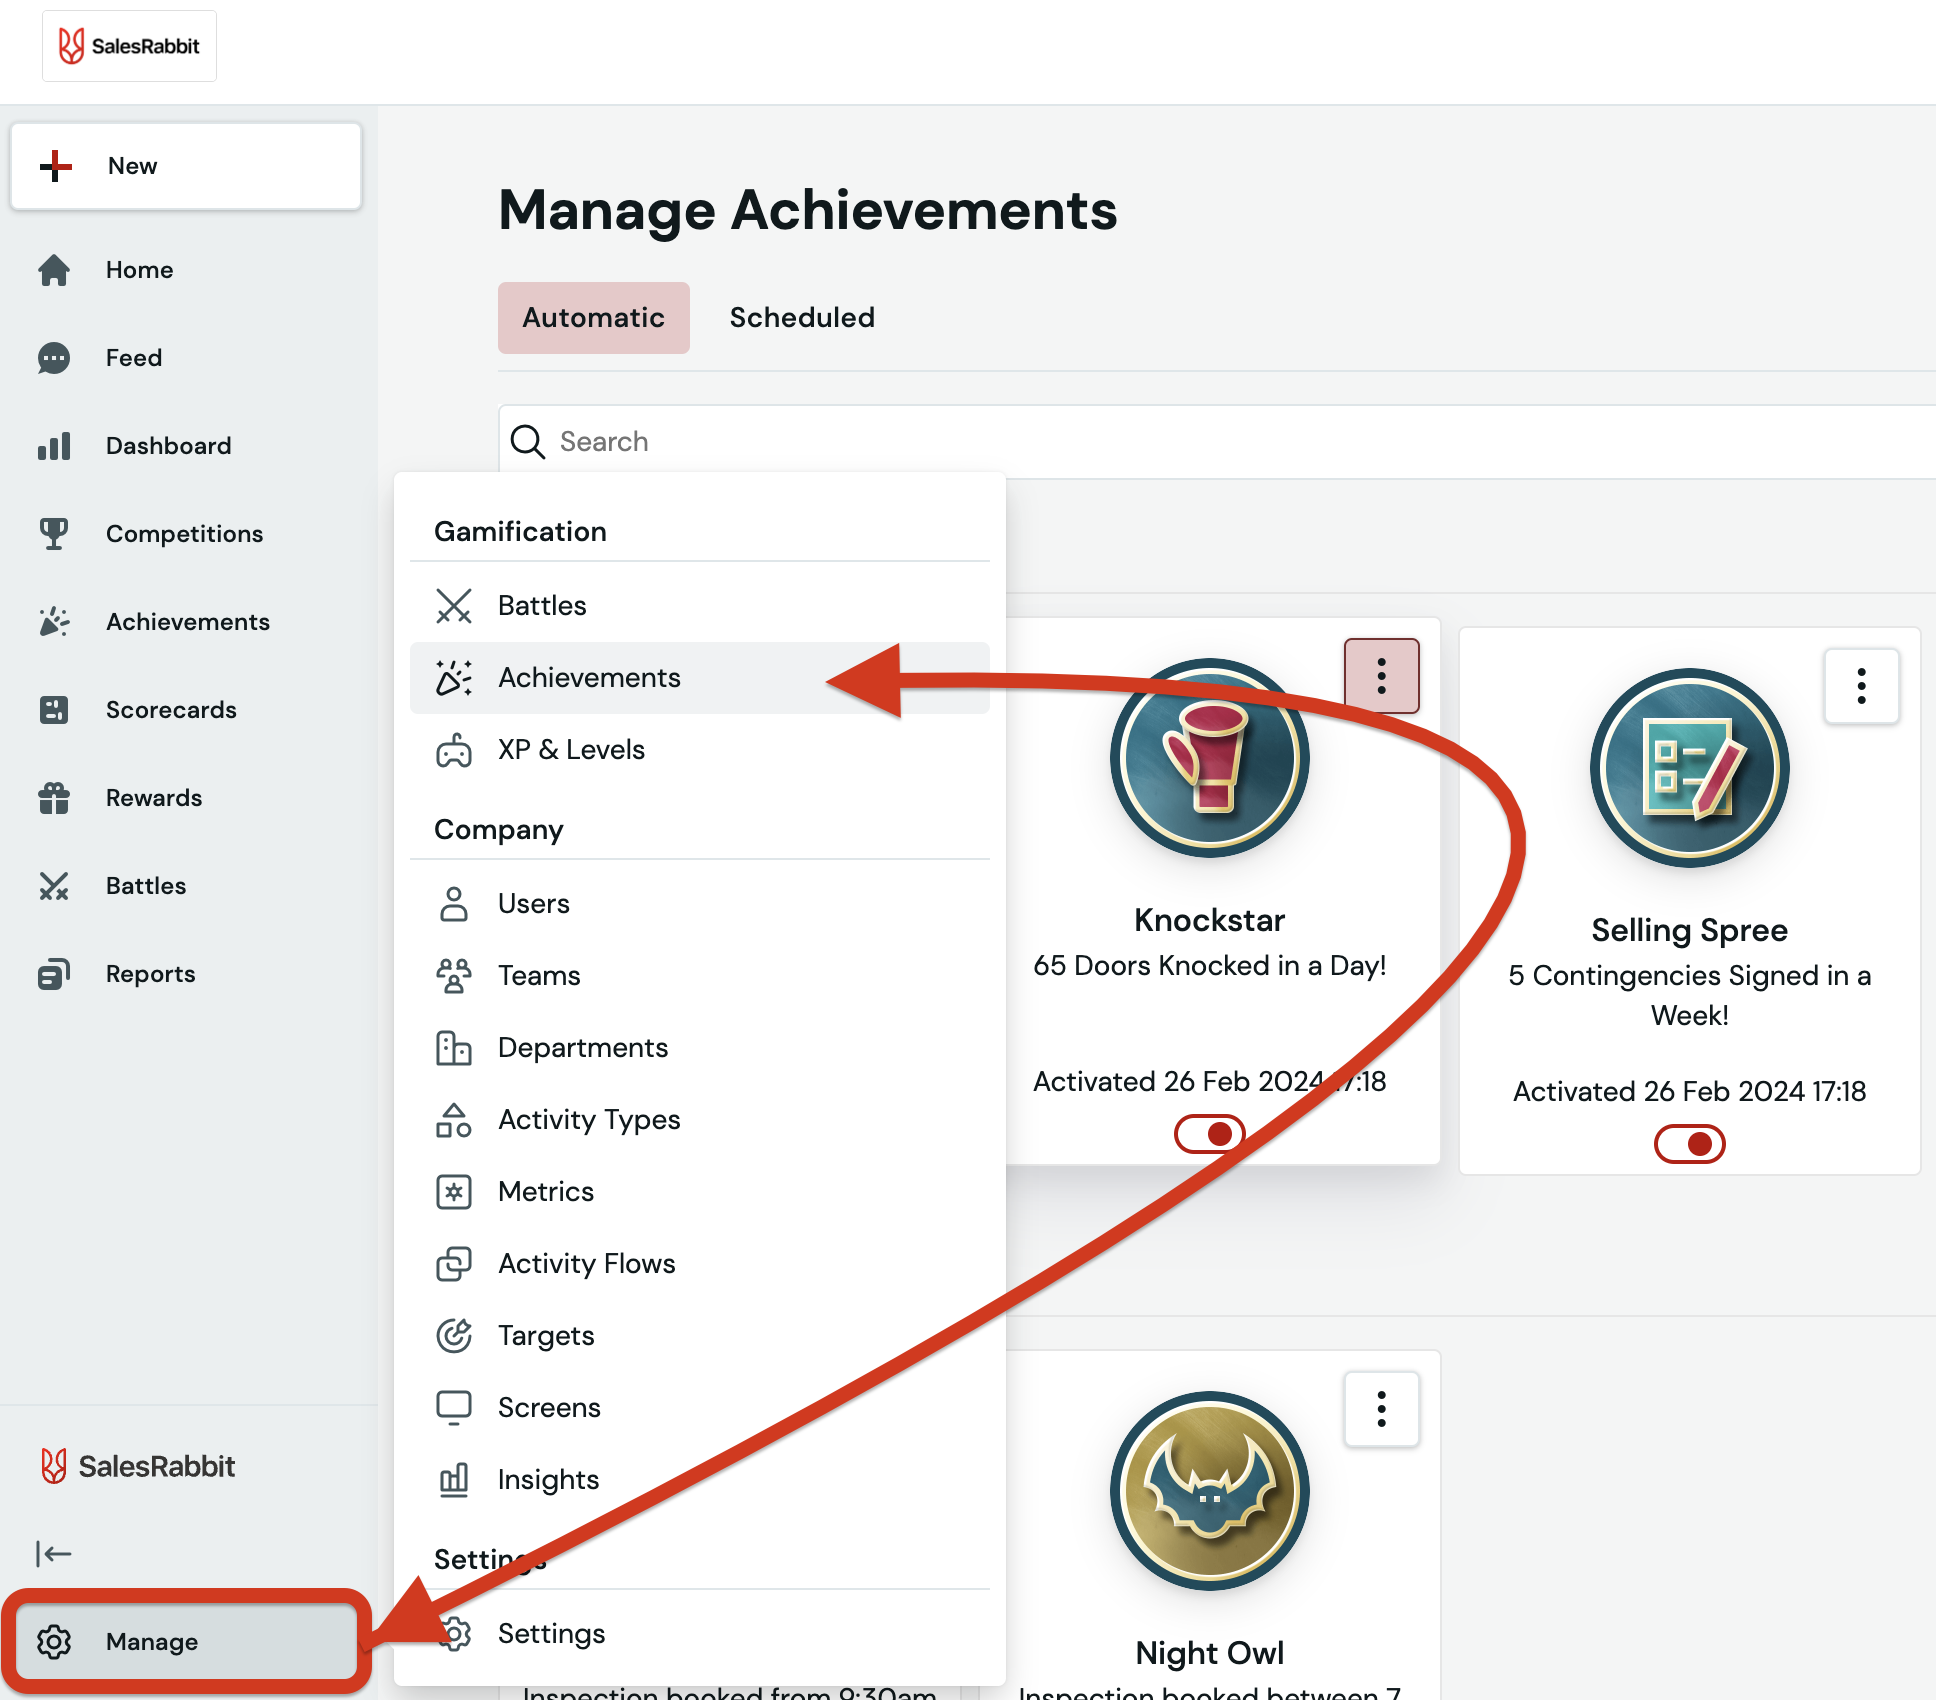Open Teams in Company menu
The width and height of the screenshot is (1936, 1700).
pyautogui.click(x=700, y=976)
